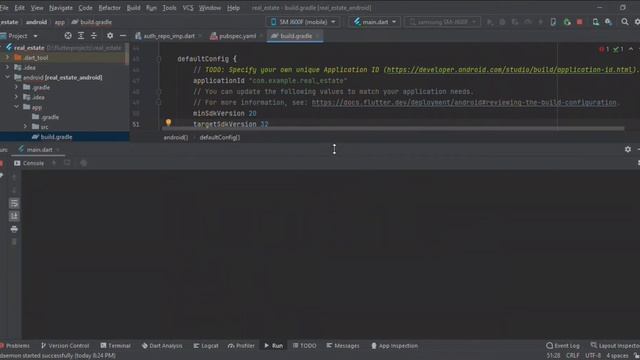The width and height of the screenshot is (640, 360).
Task: Click the Print icon in Run console
Action: click(x=14, y=229)
